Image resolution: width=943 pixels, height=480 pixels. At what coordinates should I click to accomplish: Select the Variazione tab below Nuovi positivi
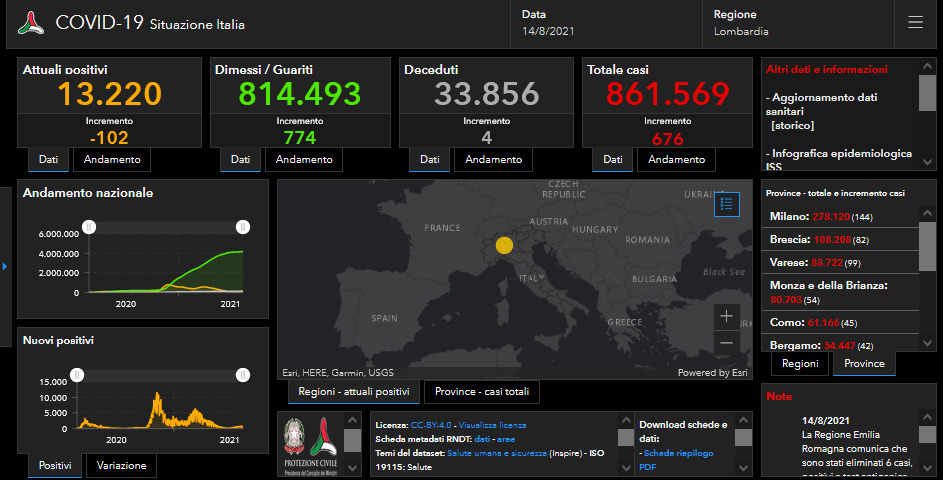121,465
